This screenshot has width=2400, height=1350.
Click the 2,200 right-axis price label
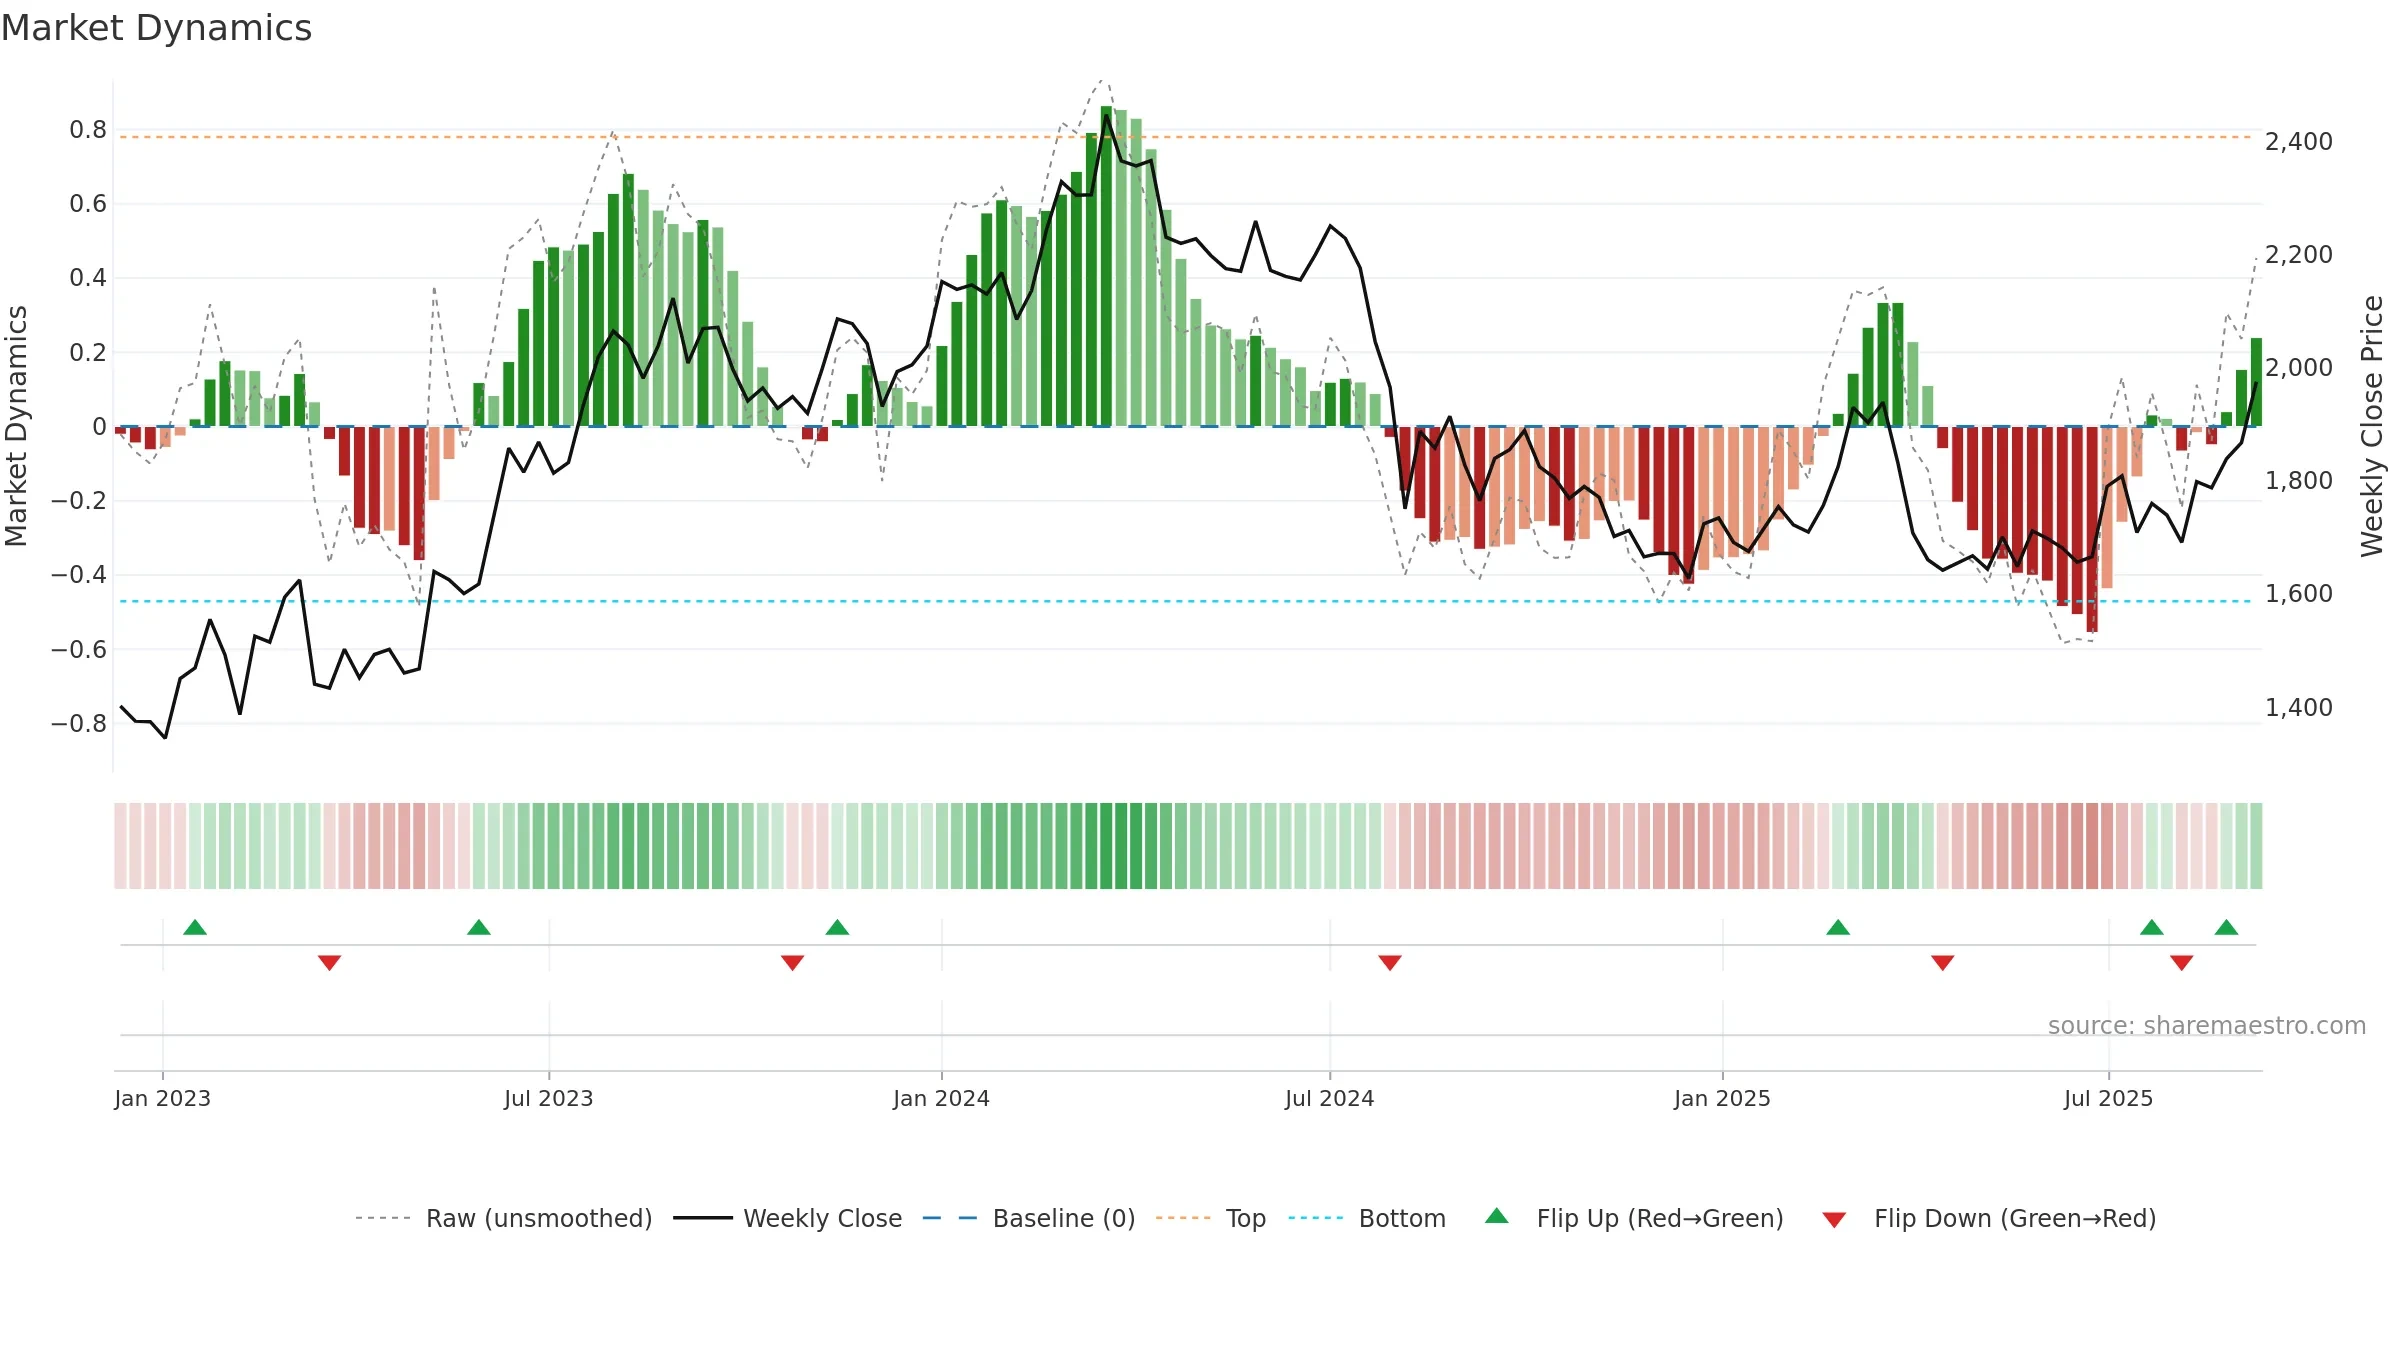click(2299, 255)
